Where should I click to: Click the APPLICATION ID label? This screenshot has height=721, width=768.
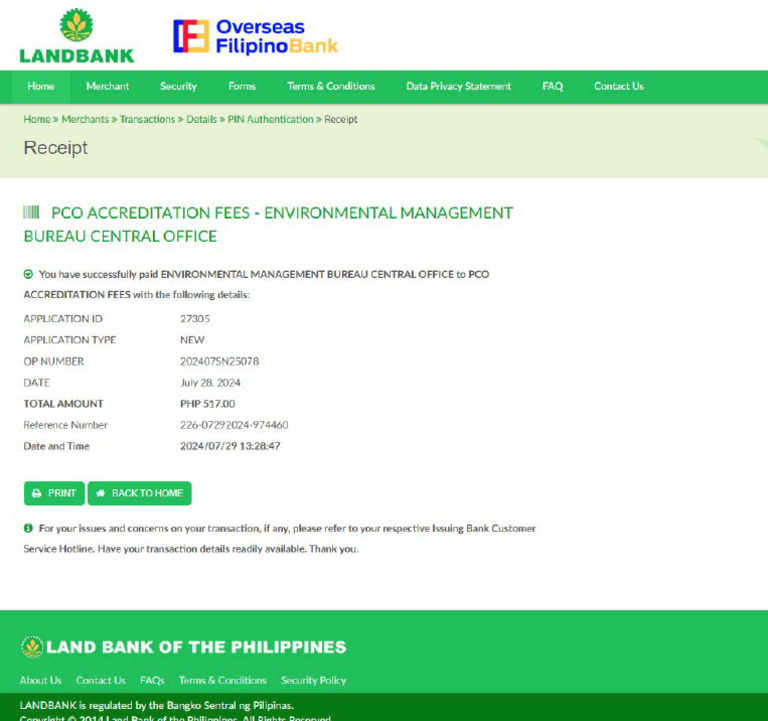point(63,319)
